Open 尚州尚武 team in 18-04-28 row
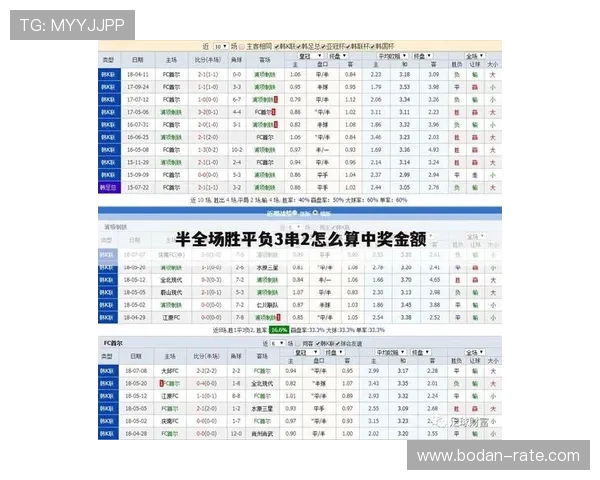The height and width of the screenshot is (480, 600). tap(262, 434)
